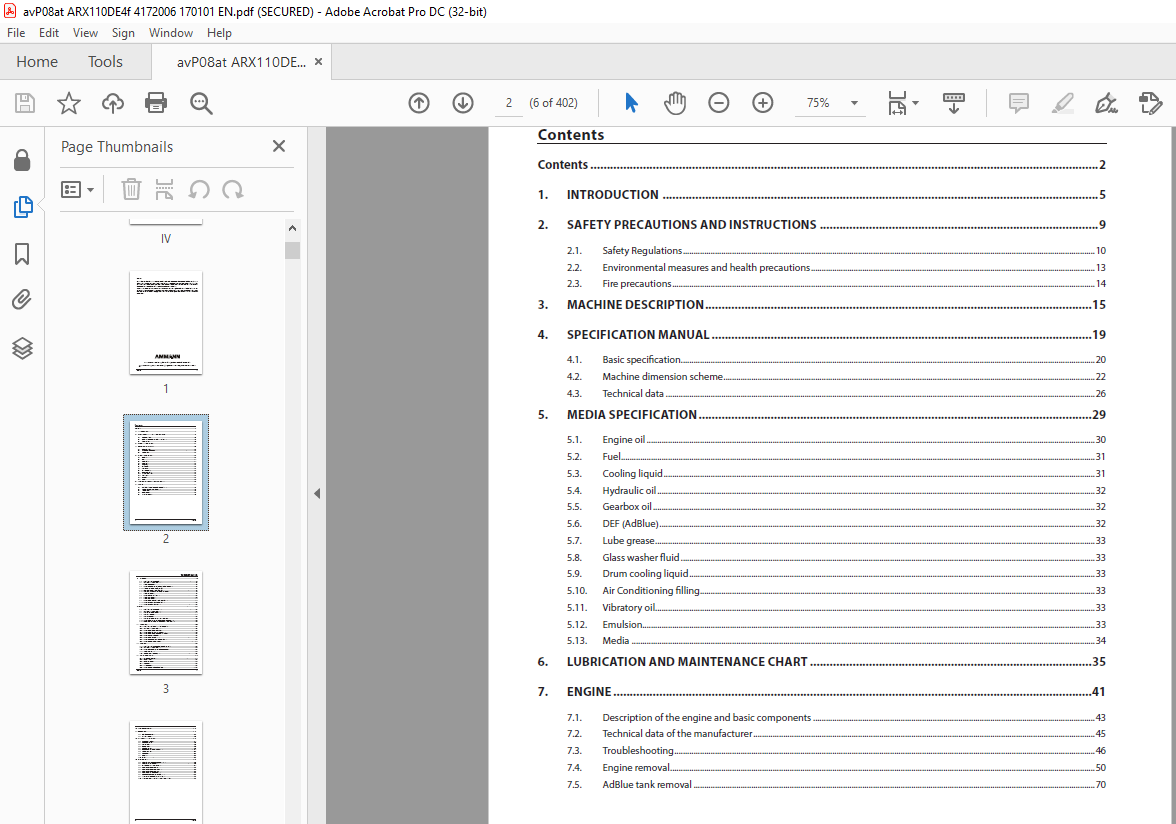Viewport: 1176px width, 824px height.
Task: Click the lock security settings icon
Action: pos(22,160)
